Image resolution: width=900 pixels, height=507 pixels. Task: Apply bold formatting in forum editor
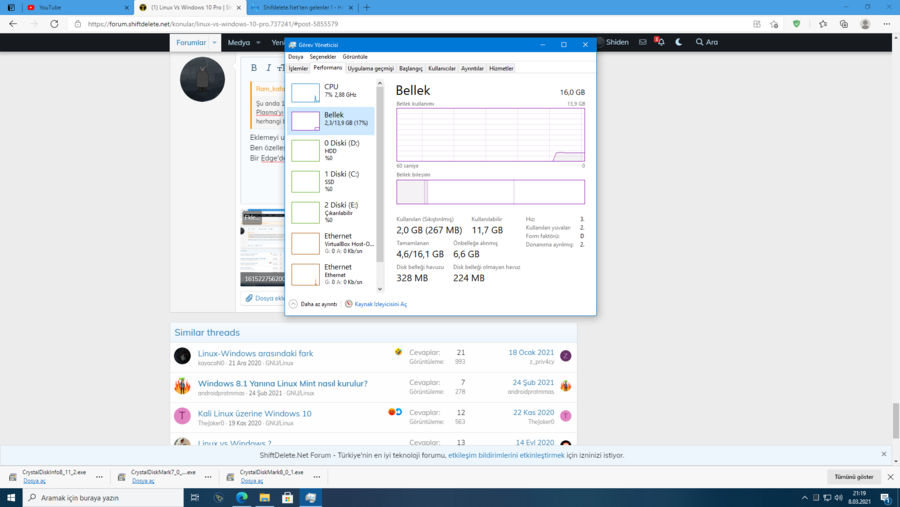(254, 68)
